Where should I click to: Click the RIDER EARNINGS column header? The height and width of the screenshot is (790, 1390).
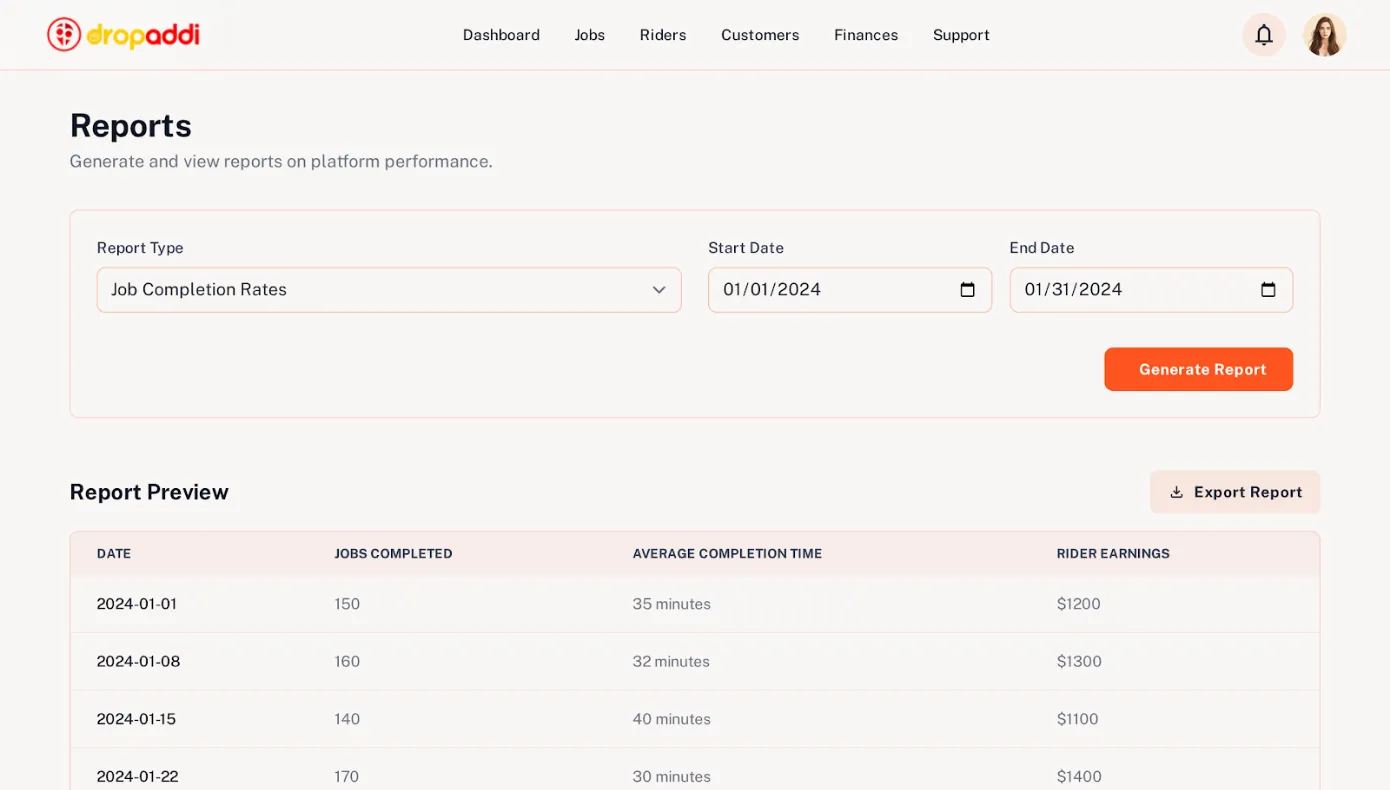coord(1113,554)
